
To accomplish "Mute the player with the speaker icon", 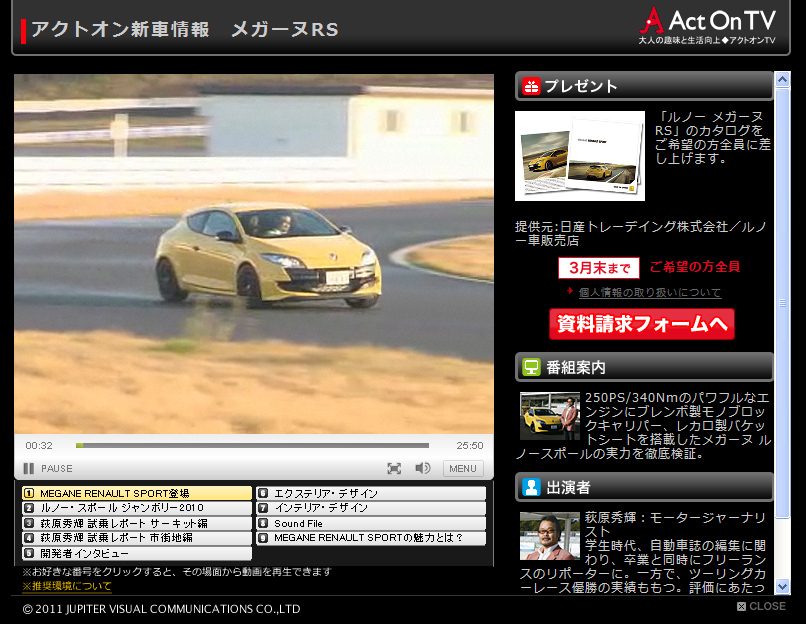I will point(423,468).
